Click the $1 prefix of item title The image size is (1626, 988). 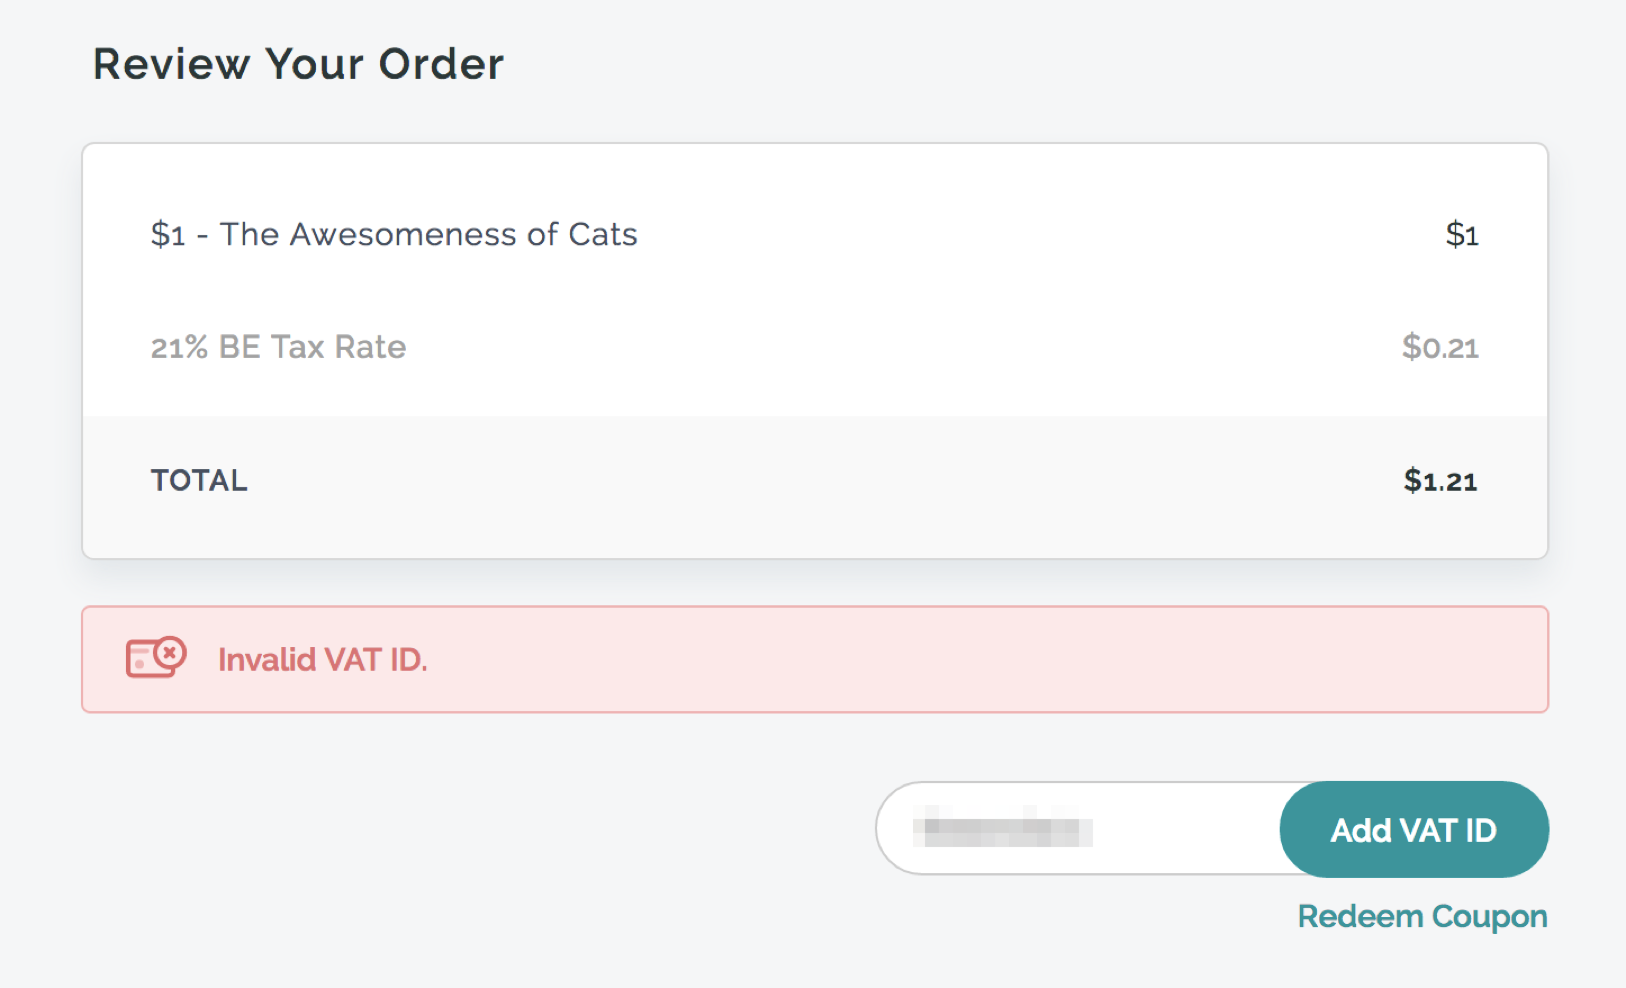pyautogui.click(x=168, y=234)
